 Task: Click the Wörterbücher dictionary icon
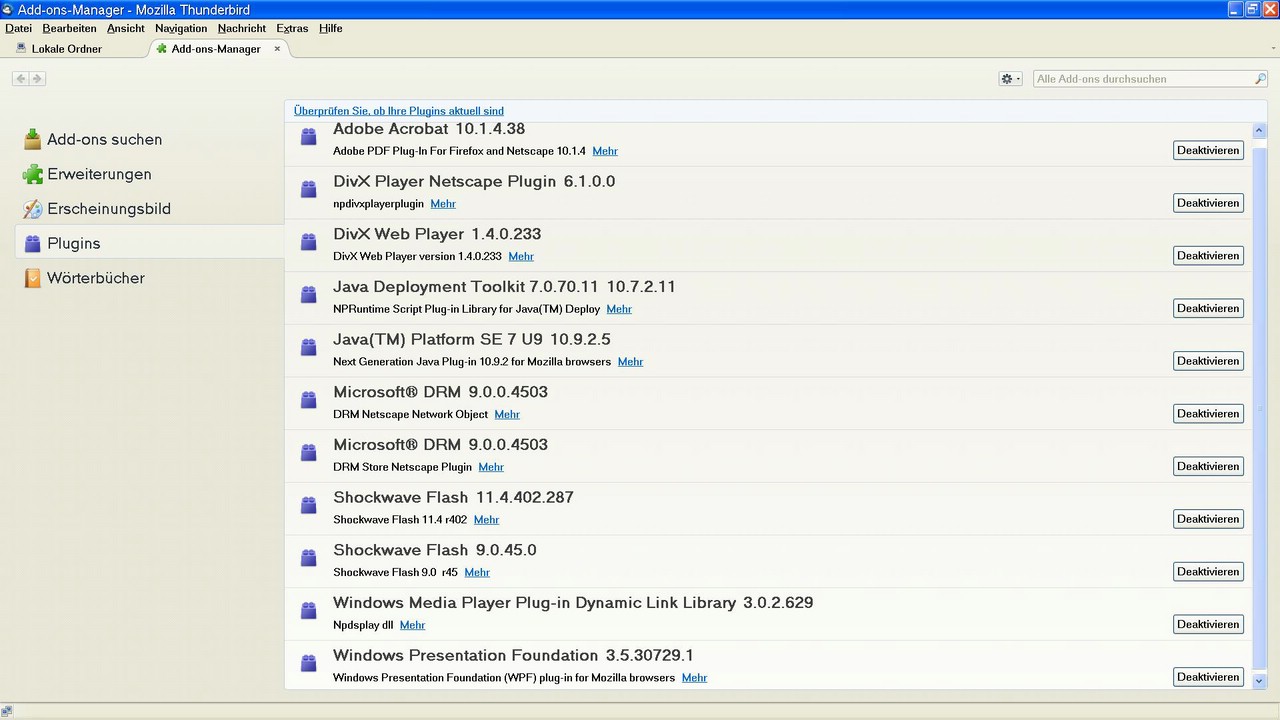(x=32, y=278)
